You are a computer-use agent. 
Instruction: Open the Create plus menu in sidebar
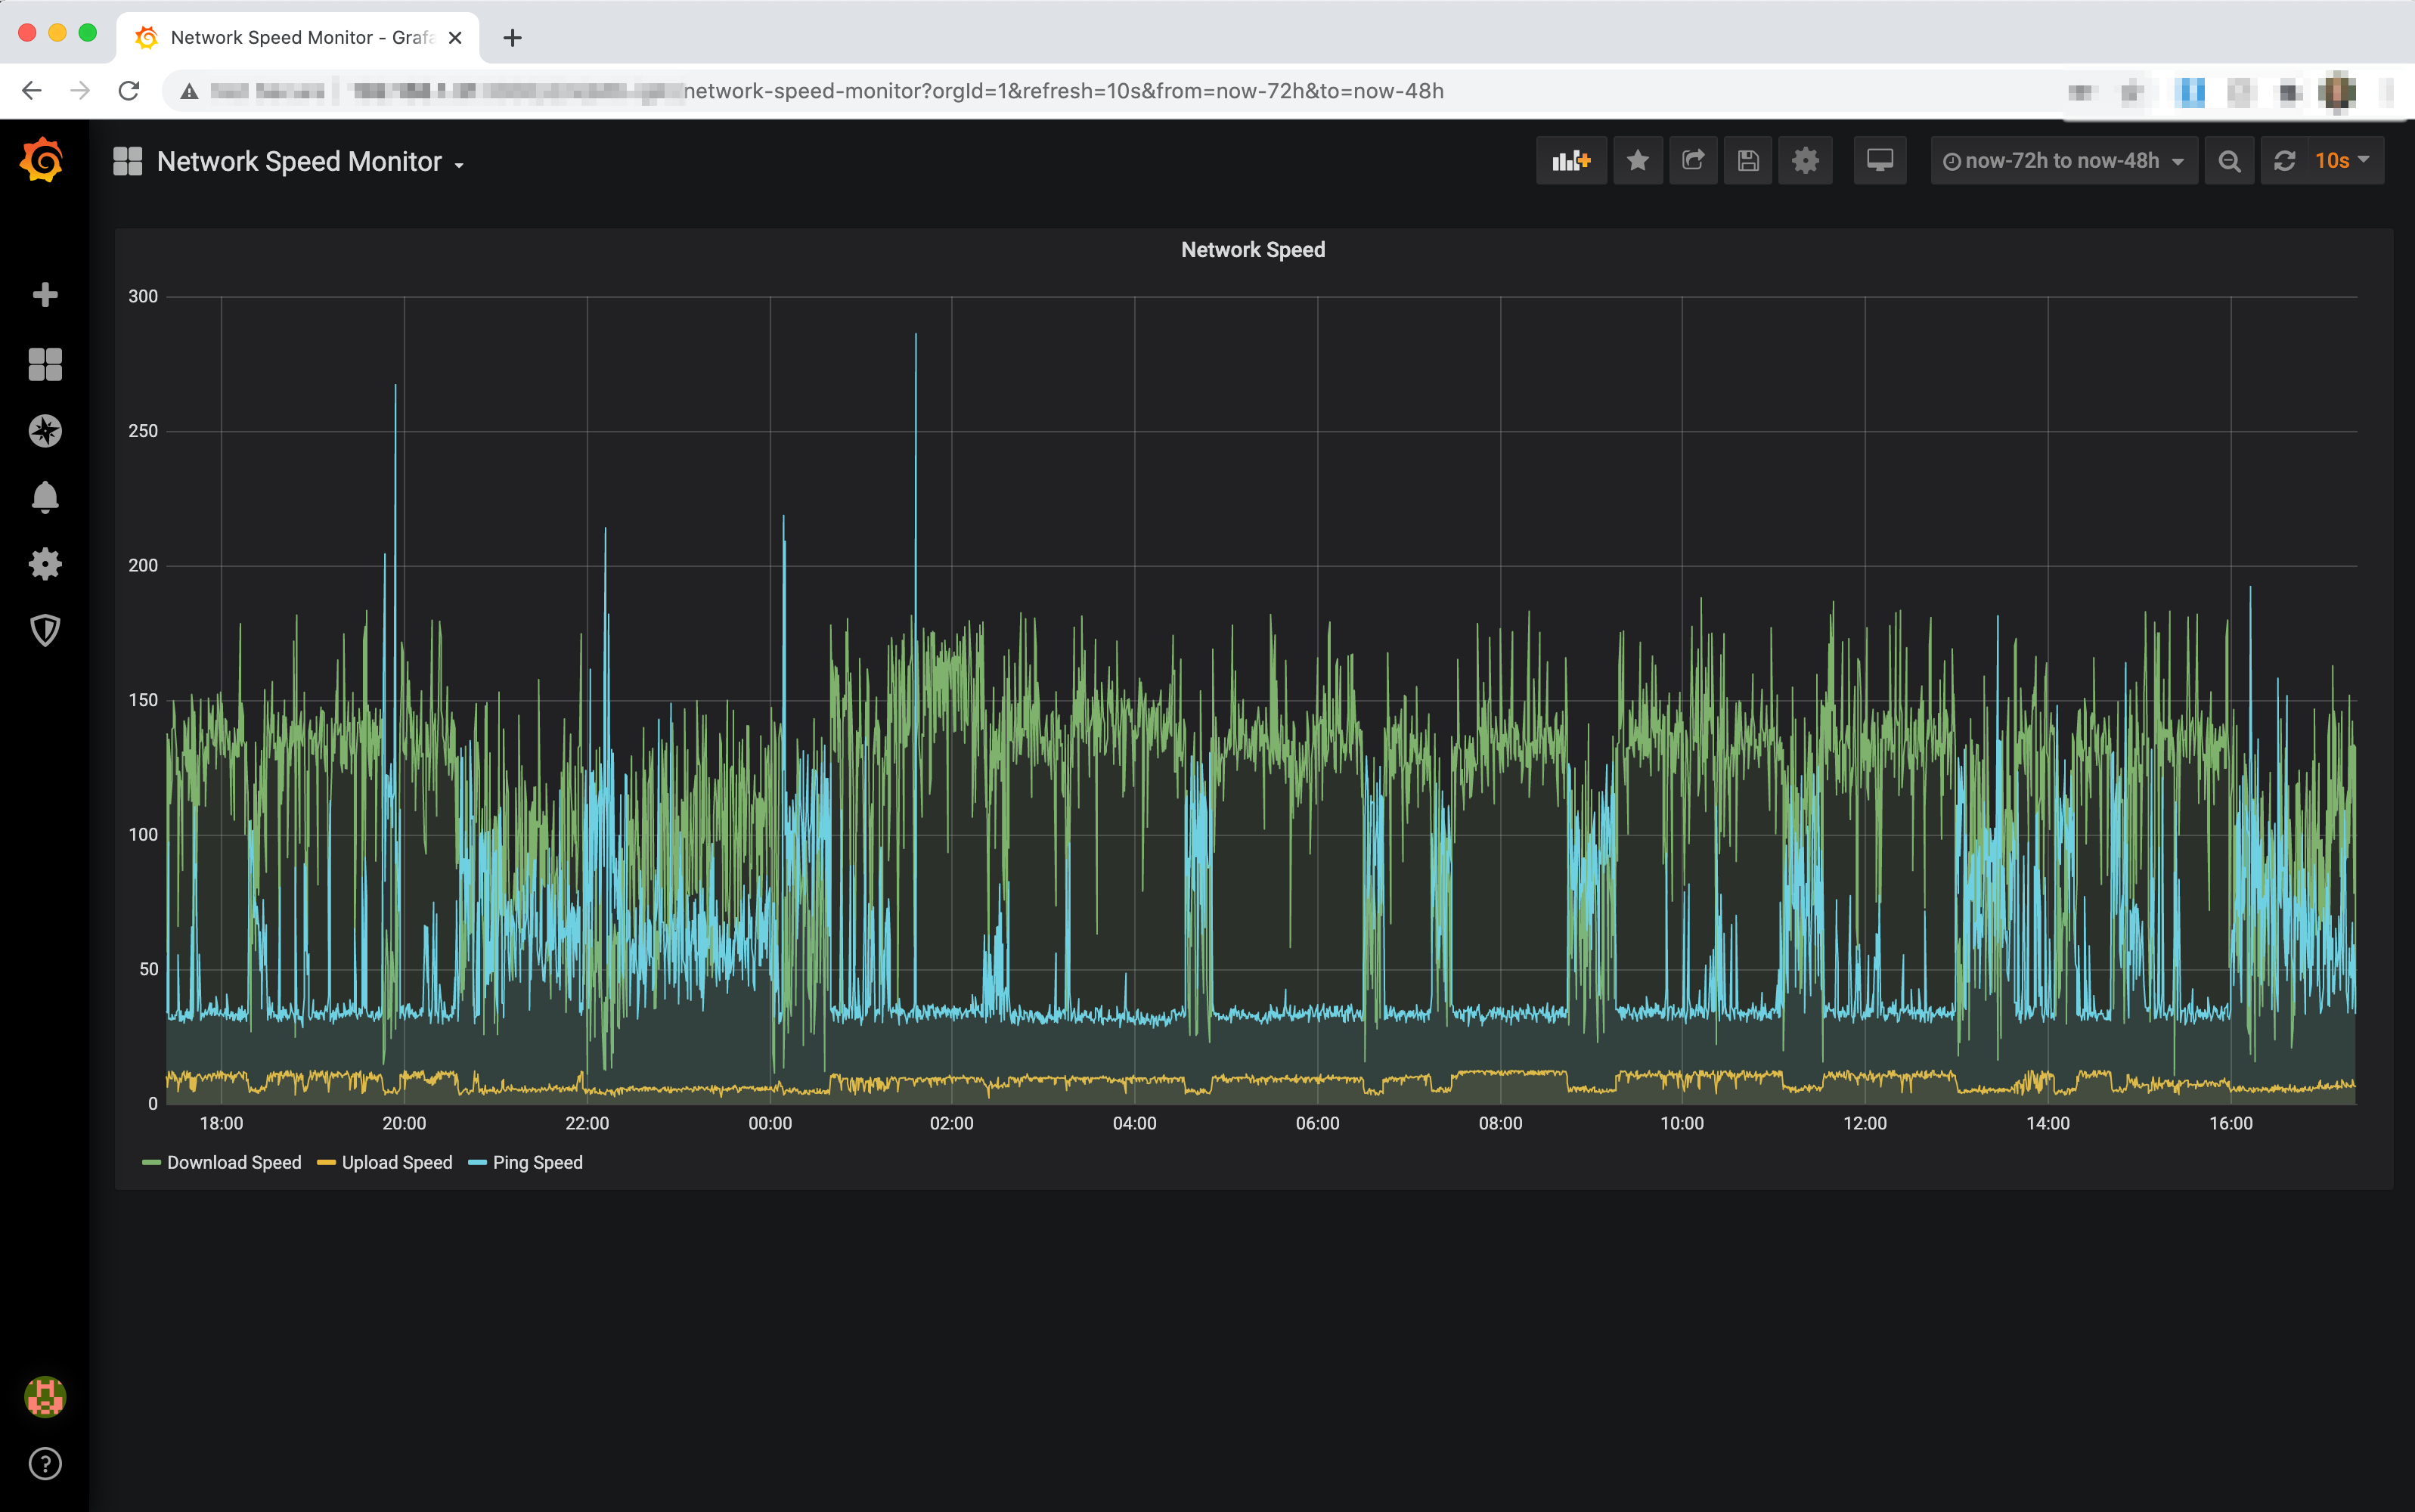(x=45, y=294)
